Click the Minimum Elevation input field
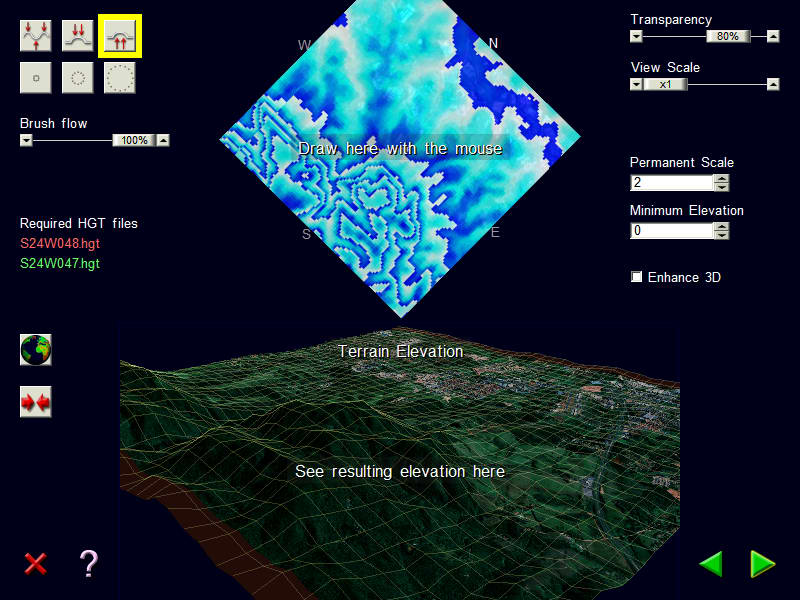Viewport: 800px width, 600px height. (670, 231)
